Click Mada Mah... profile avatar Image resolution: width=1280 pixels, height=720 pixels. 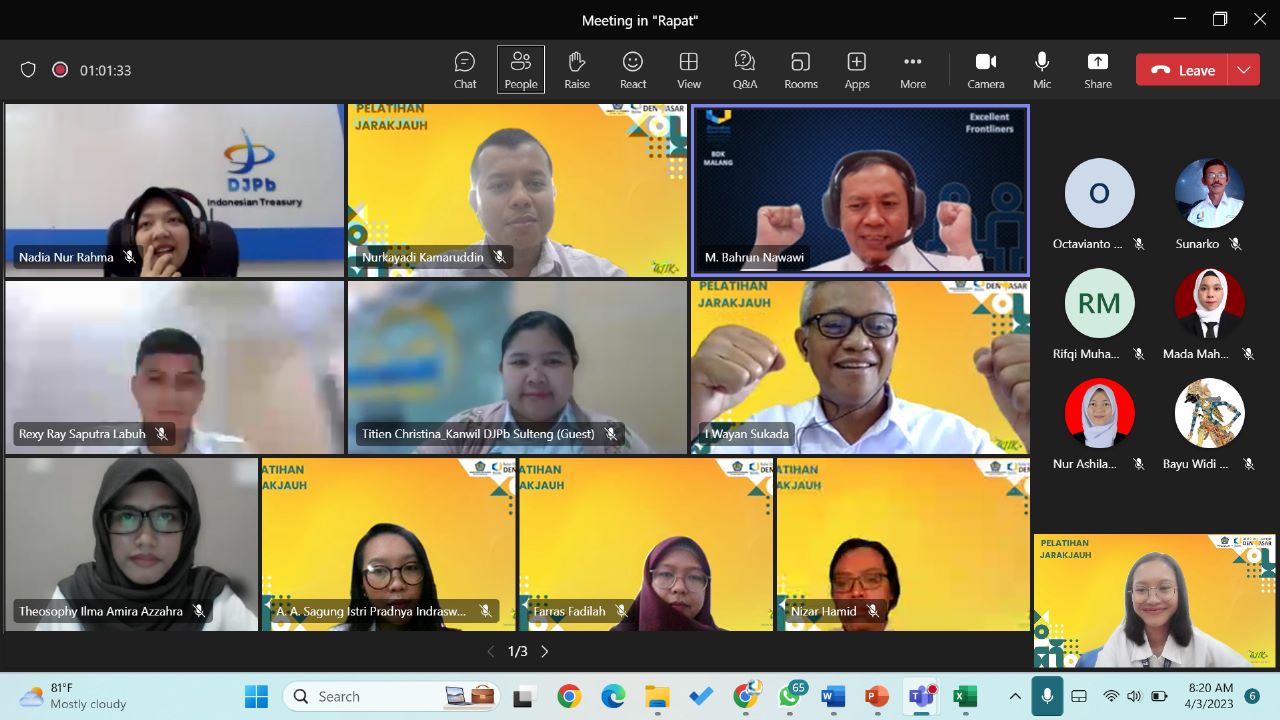[x=1209, y=303]
